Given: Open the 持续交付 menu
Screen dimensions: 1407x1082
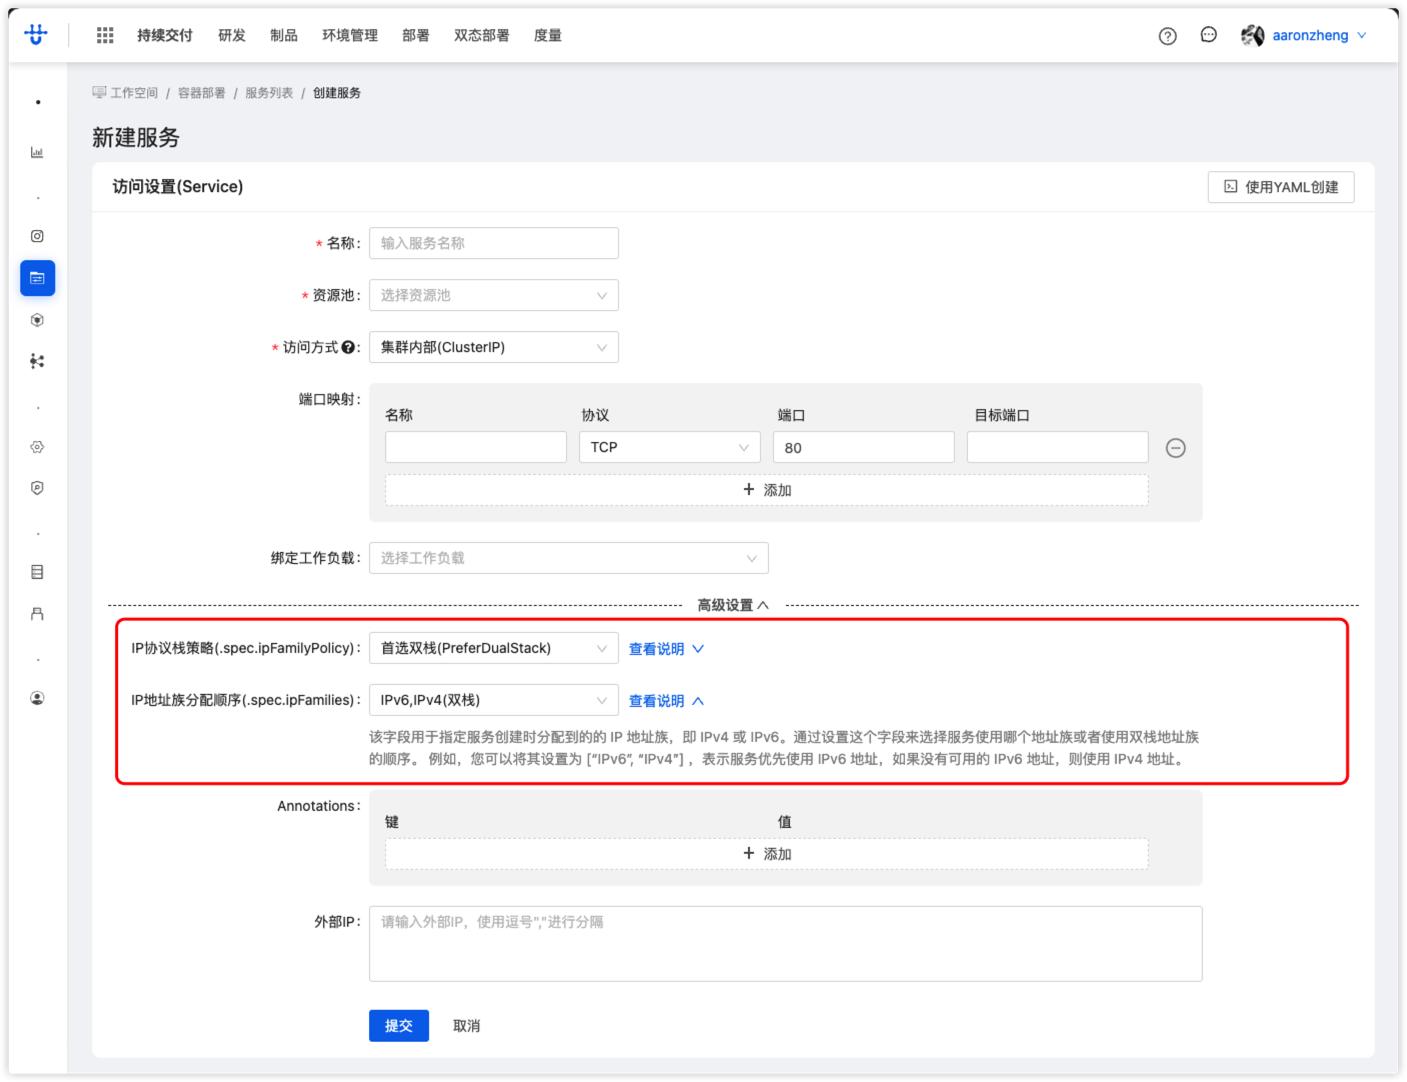Looking at the screenshot, I should point(164,35).
